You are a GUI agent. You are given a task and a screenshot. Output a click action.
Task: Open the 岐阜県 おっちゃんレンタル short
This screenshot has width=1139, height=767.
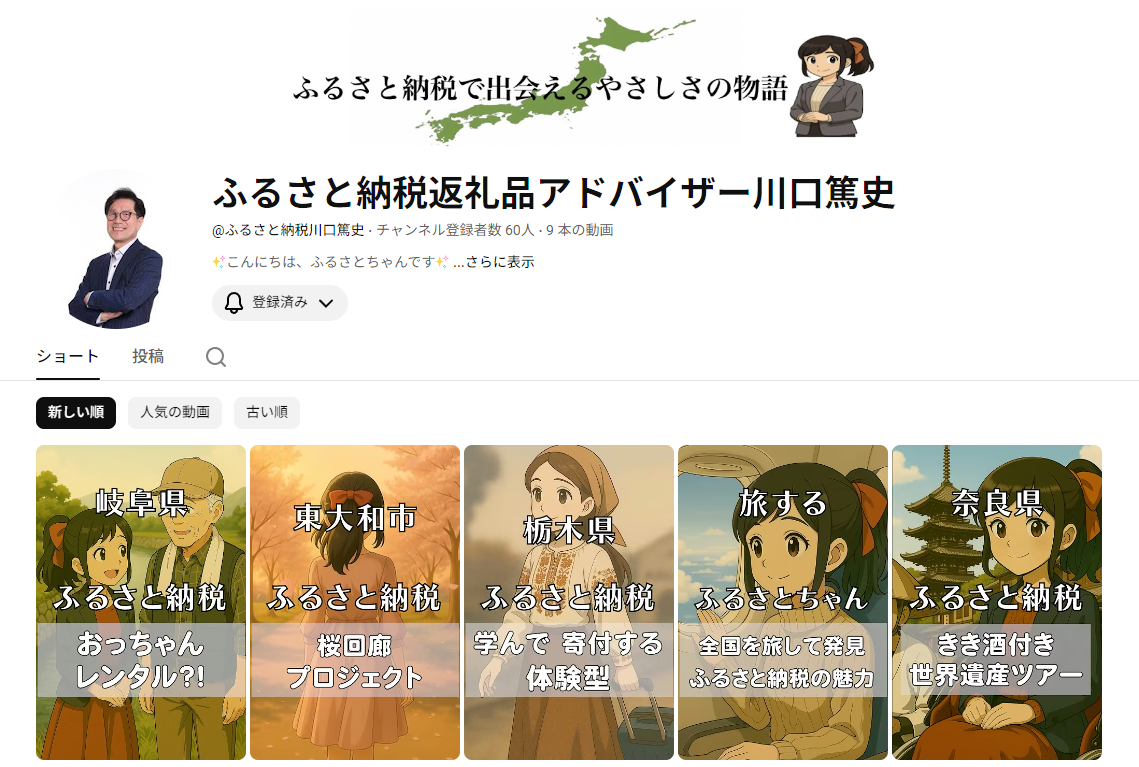coord(141,602)
